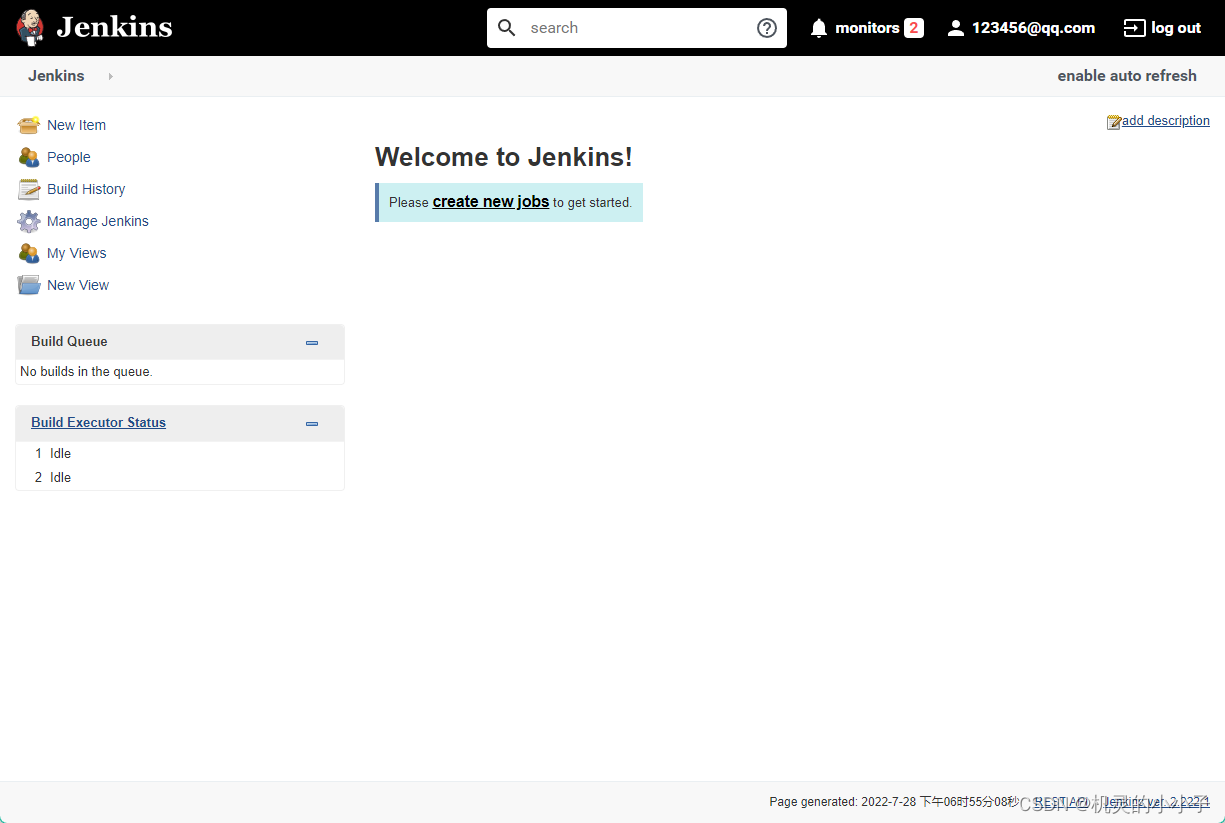Open New Item from sidebar

[76, 125]
